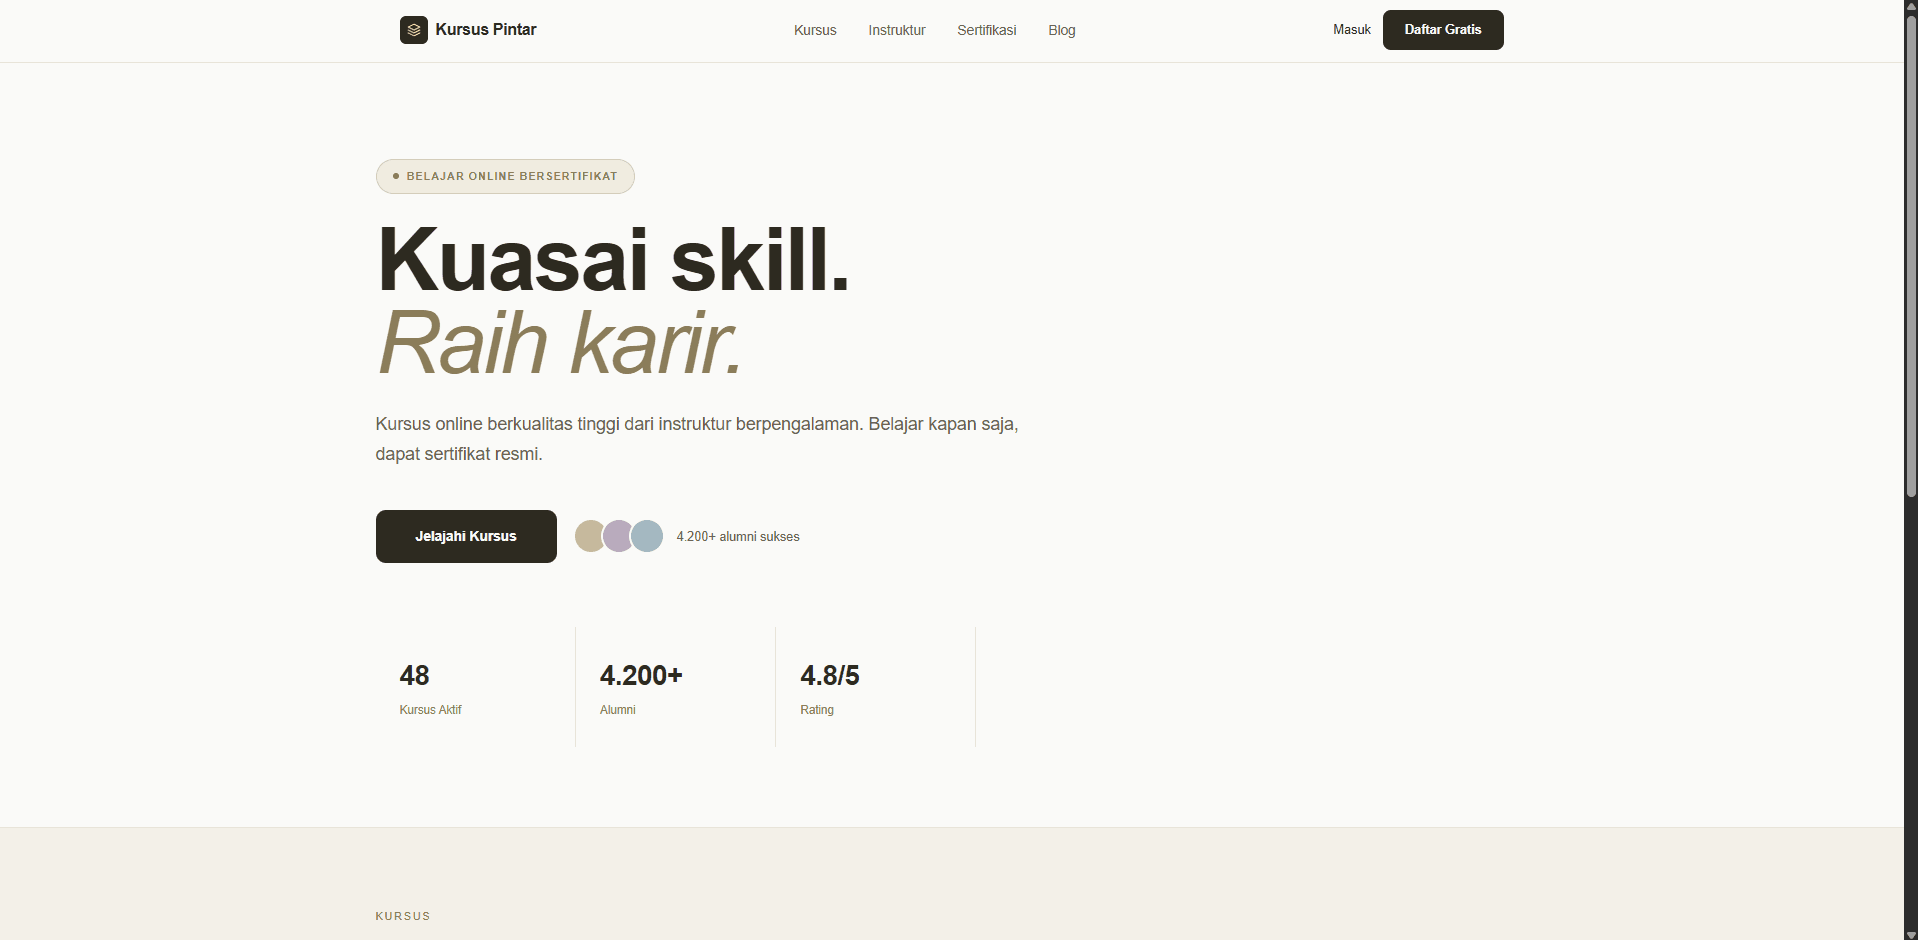Click the BELAJAR ONLINE BERSERTIFIKAT badge

(x=504, y=176)
